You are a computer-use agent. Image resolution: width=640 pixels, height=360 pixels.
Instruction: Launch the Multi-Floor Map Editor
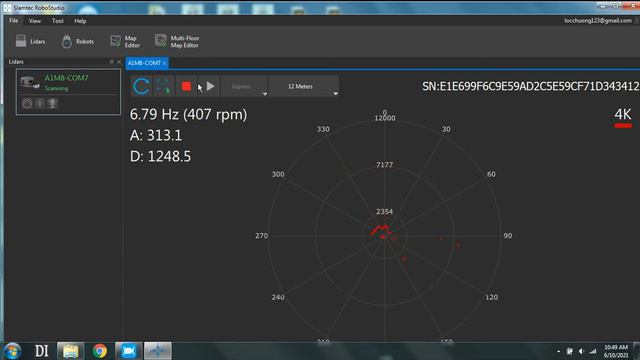tap(177, 41)
